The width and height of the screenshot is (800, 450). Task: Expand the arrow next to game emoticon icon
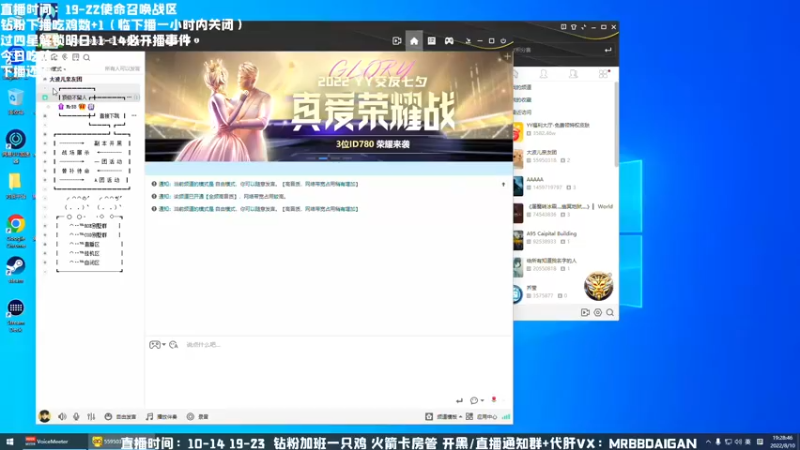(x=164, y=345)
